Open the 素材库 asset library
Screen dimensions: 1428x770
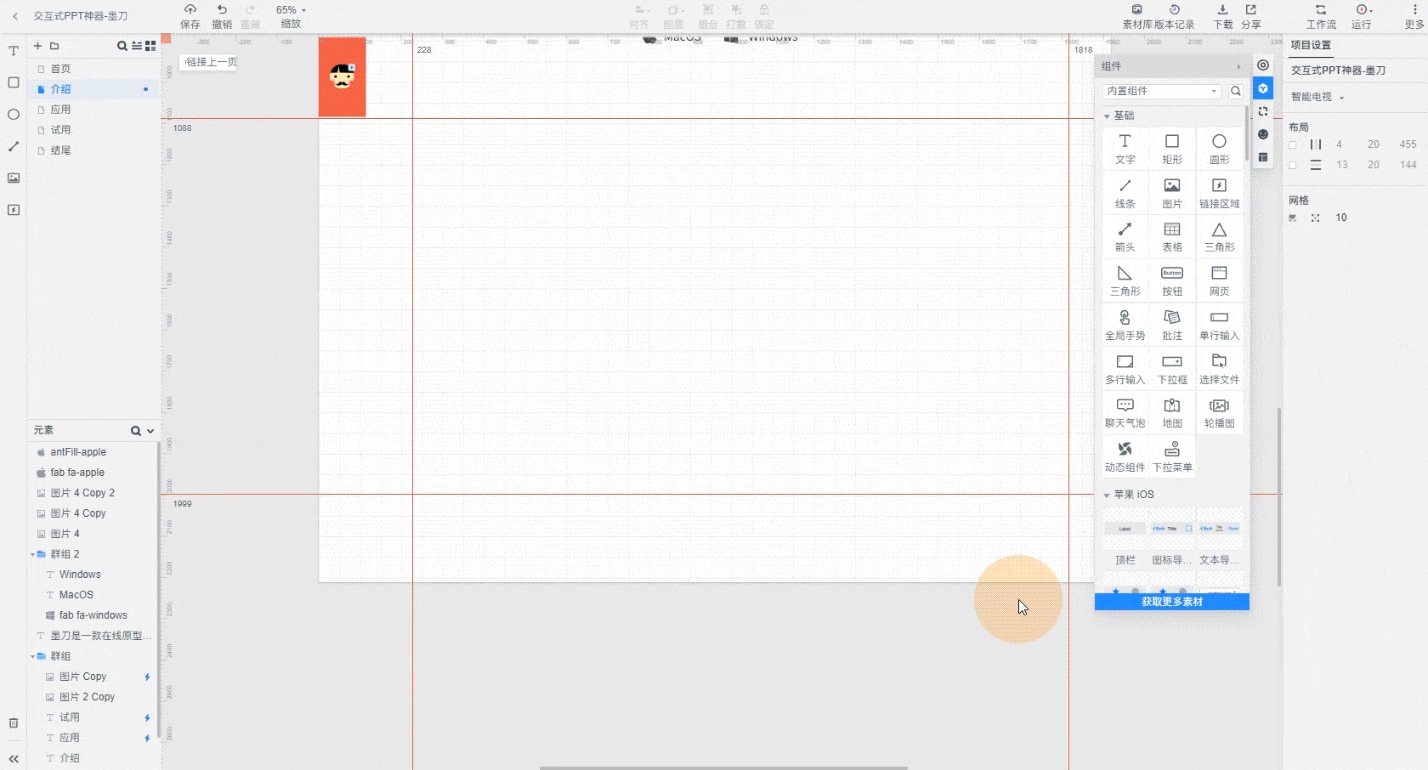tap(1137, 16)
